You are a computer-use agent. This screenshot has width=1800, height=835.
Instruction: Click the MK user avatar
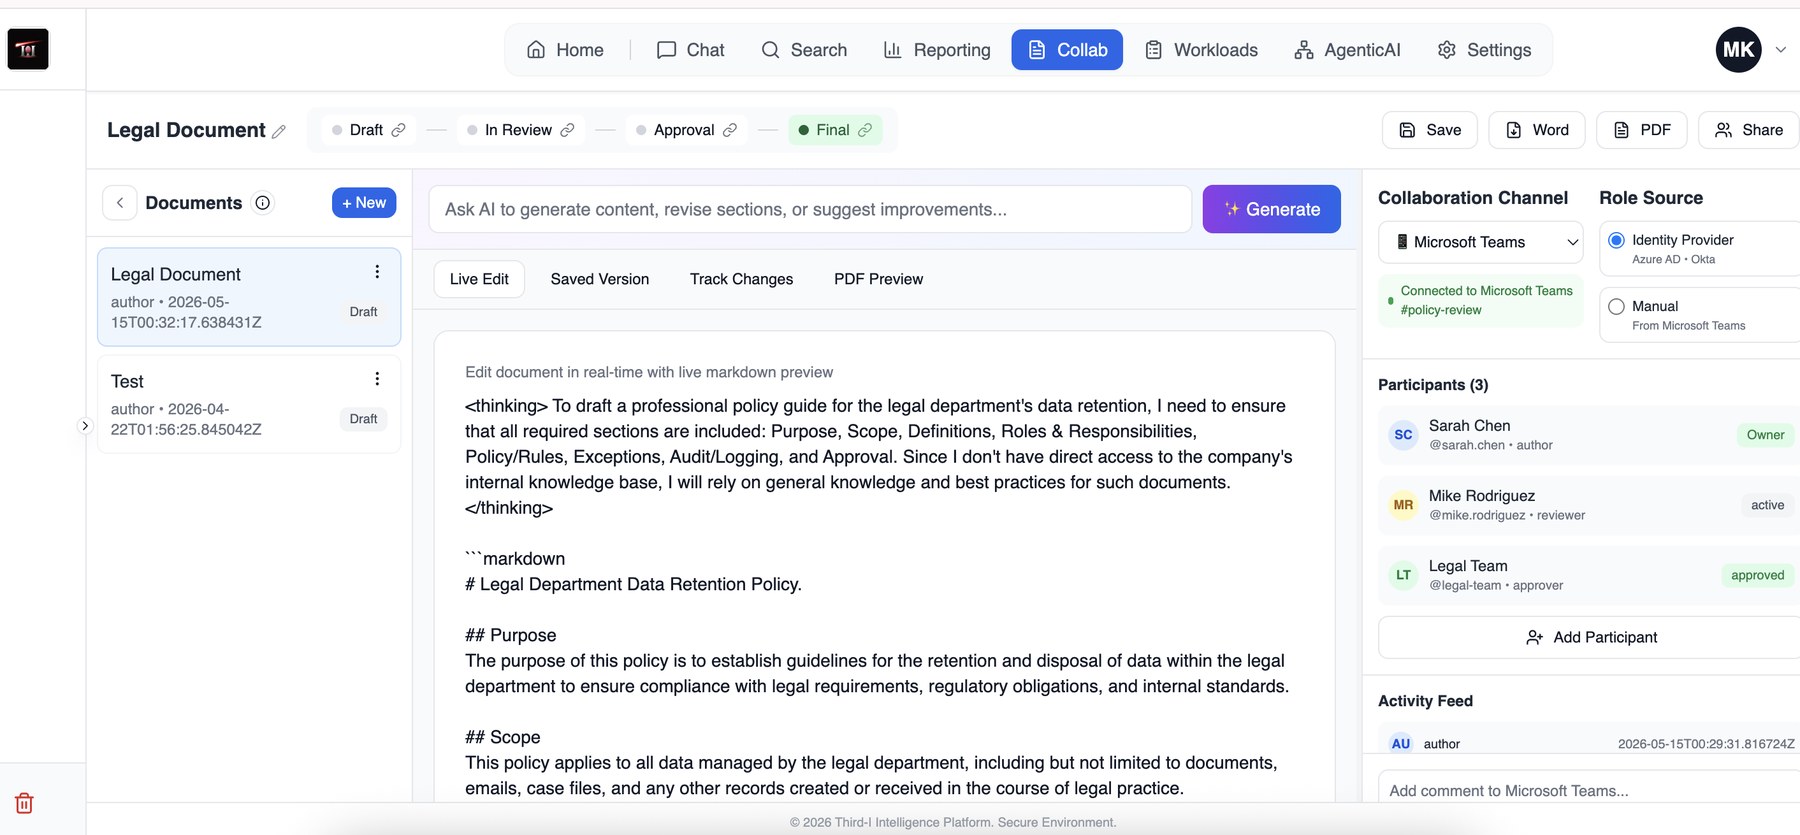point(1738,50)
